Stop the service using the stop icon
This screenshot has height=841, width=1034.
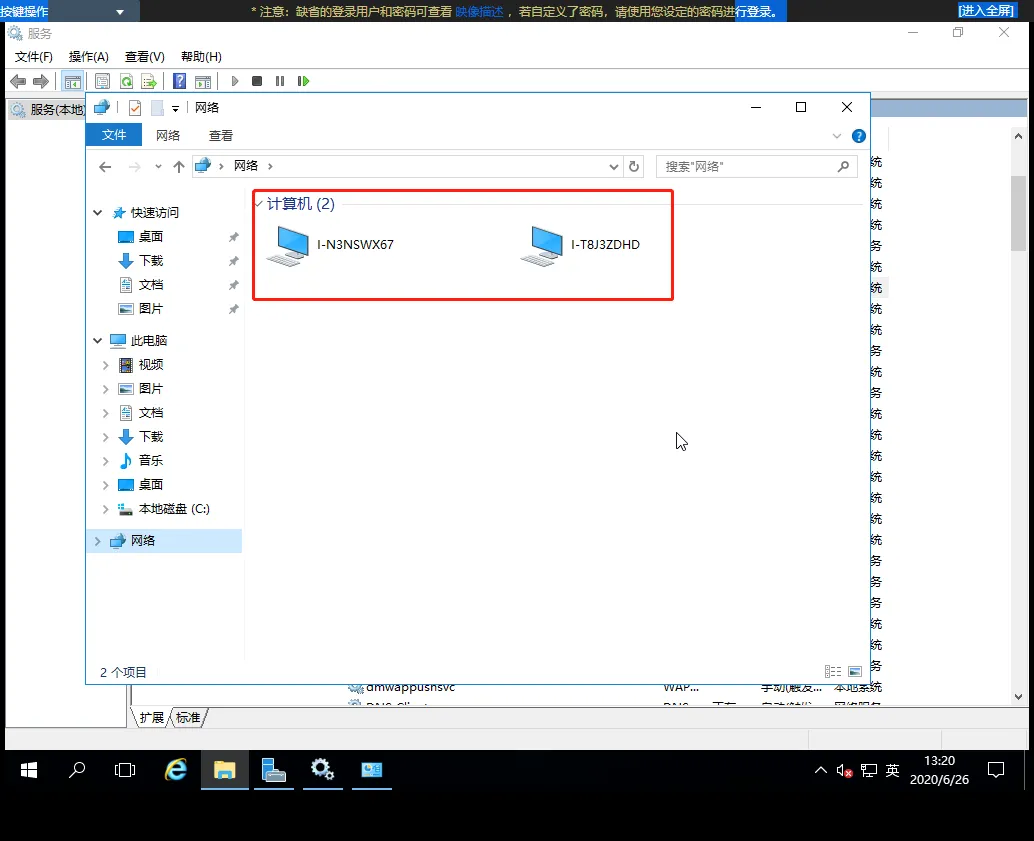point(257,81)
